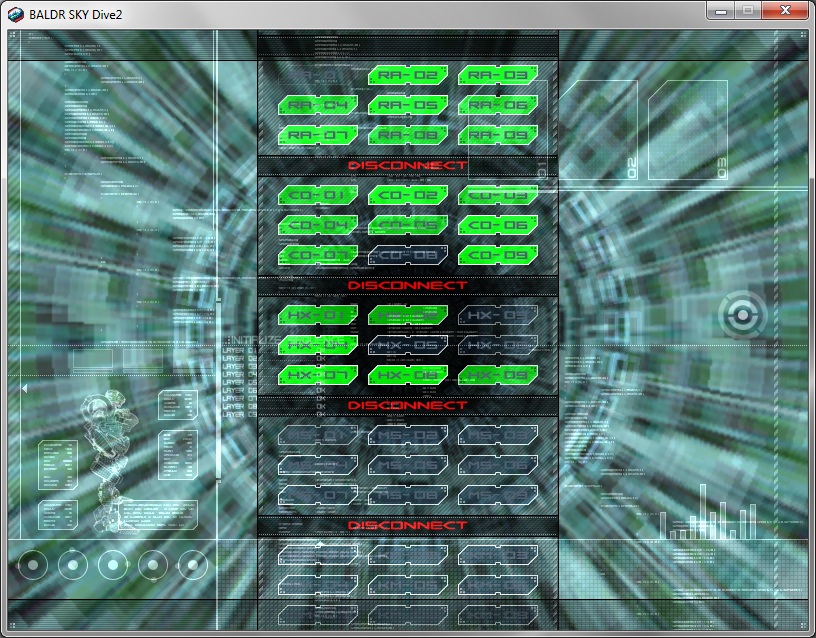This screenshot has height=638, width=816.
Task: Click the locked MS-07 stage button
Action: point(318,495)
